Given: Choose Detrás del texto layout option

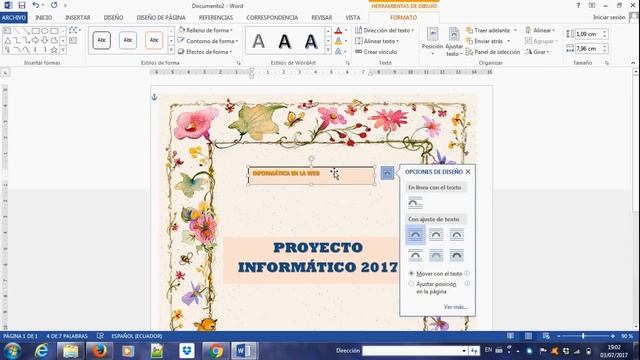Looking at the screenshot, I should (436, 256).
